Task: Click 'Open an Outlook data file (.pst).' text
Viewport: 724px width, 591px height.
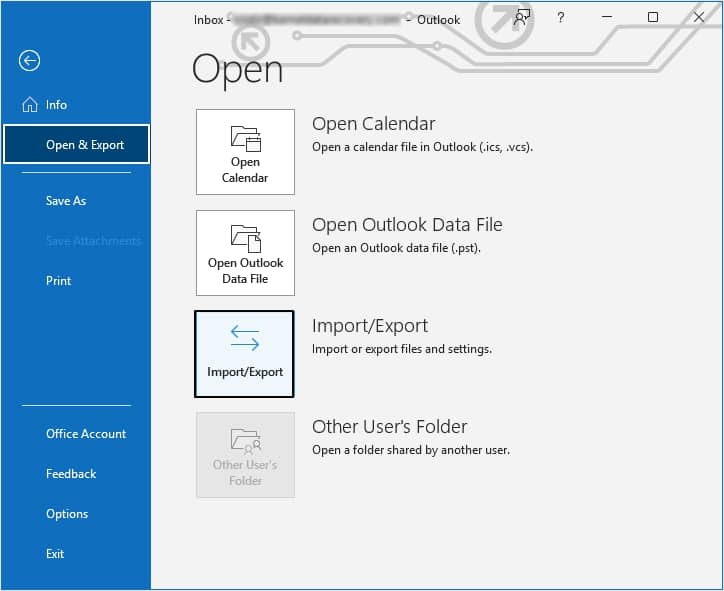Action: coord(396,248)
